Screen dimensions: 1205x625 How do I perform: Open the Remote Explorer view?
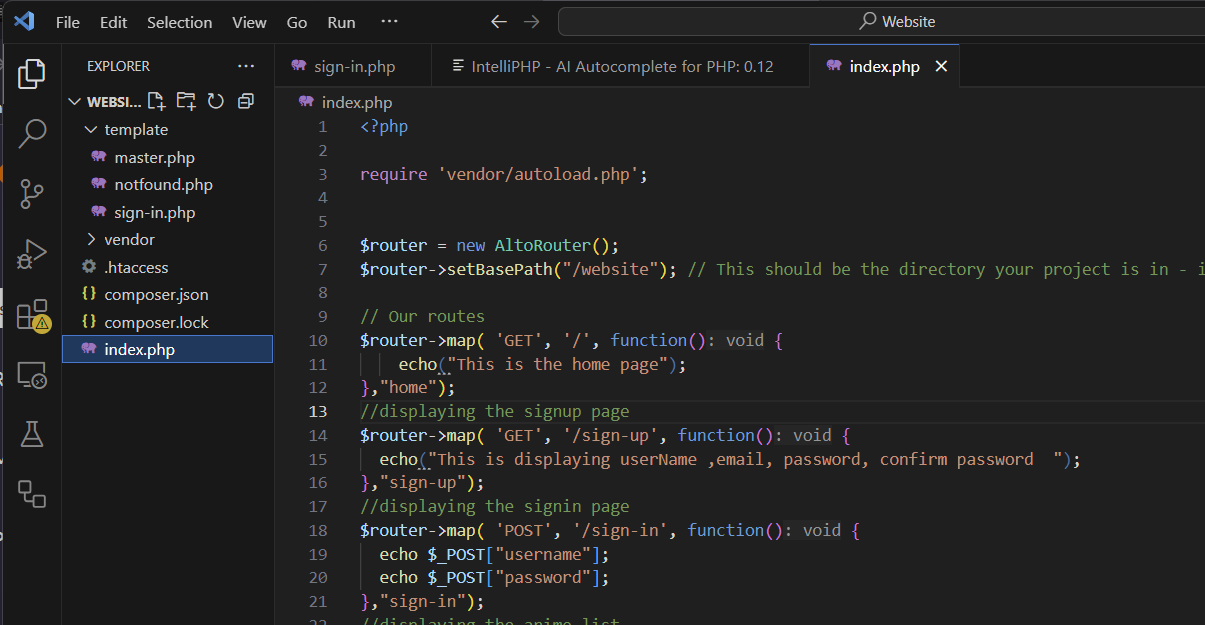32,374
